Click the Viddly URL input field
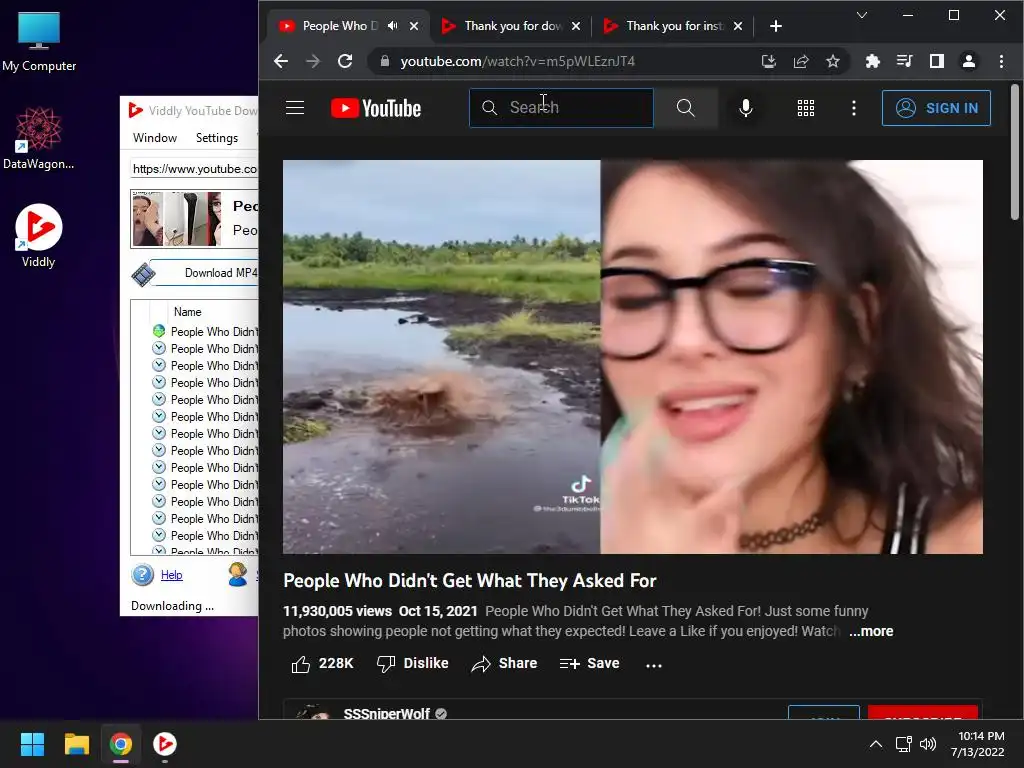 point(195,168)
